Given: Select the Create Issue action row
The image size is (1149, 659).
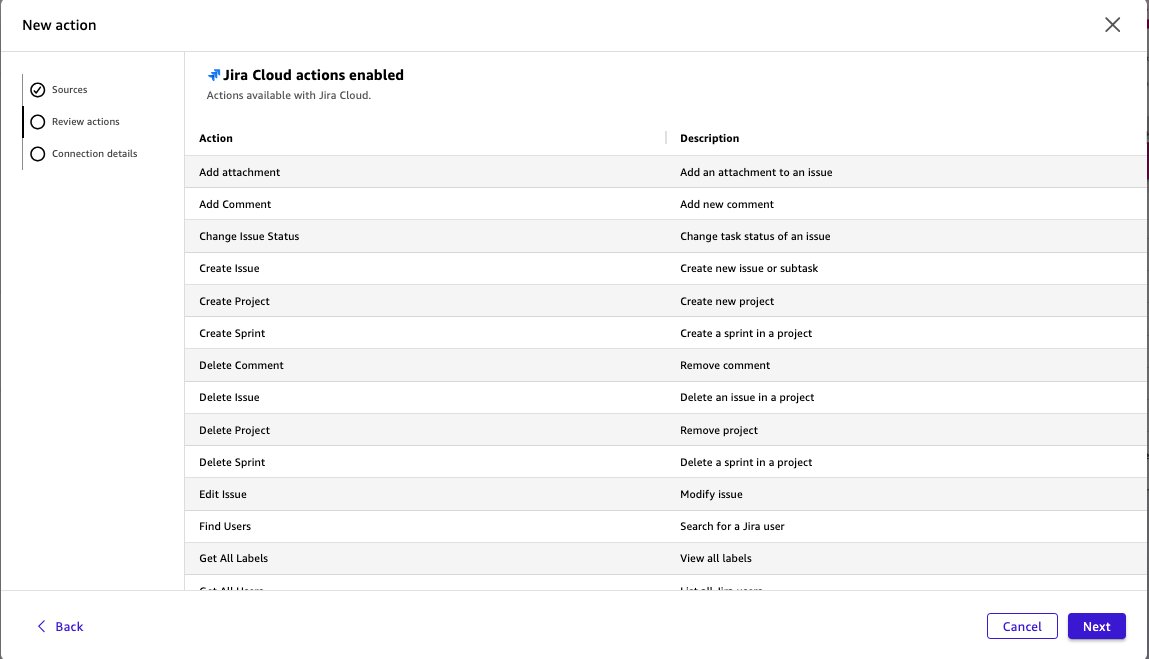Looking at the screenshot, I should click(400, 268).
